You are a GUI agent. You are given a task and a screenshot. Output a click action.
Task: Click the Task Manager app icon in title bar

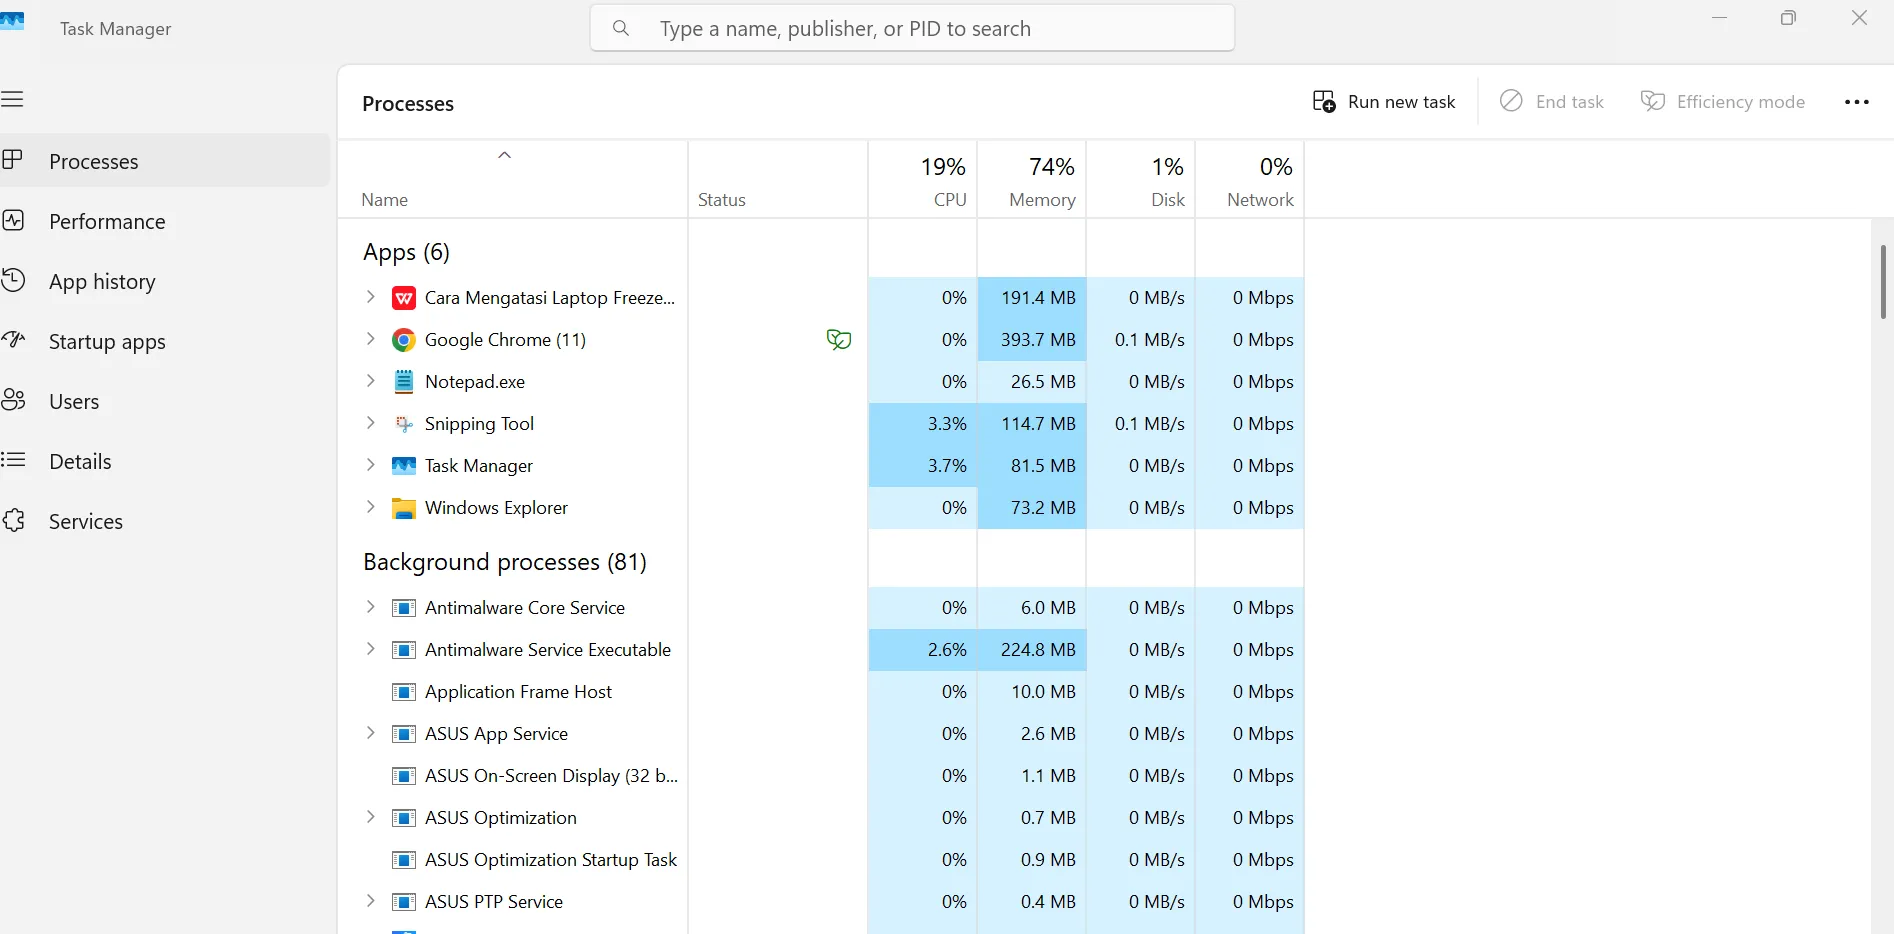coord(12,22)
